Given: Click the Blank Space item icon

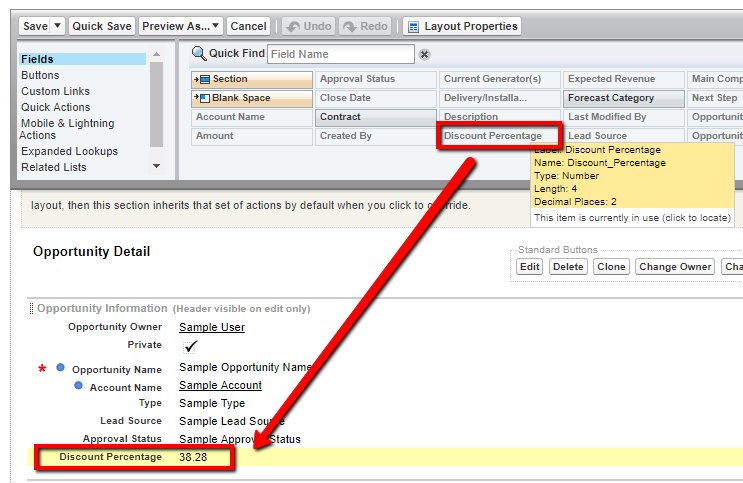Looking at the screenshot, I should (x=202, y=98).
